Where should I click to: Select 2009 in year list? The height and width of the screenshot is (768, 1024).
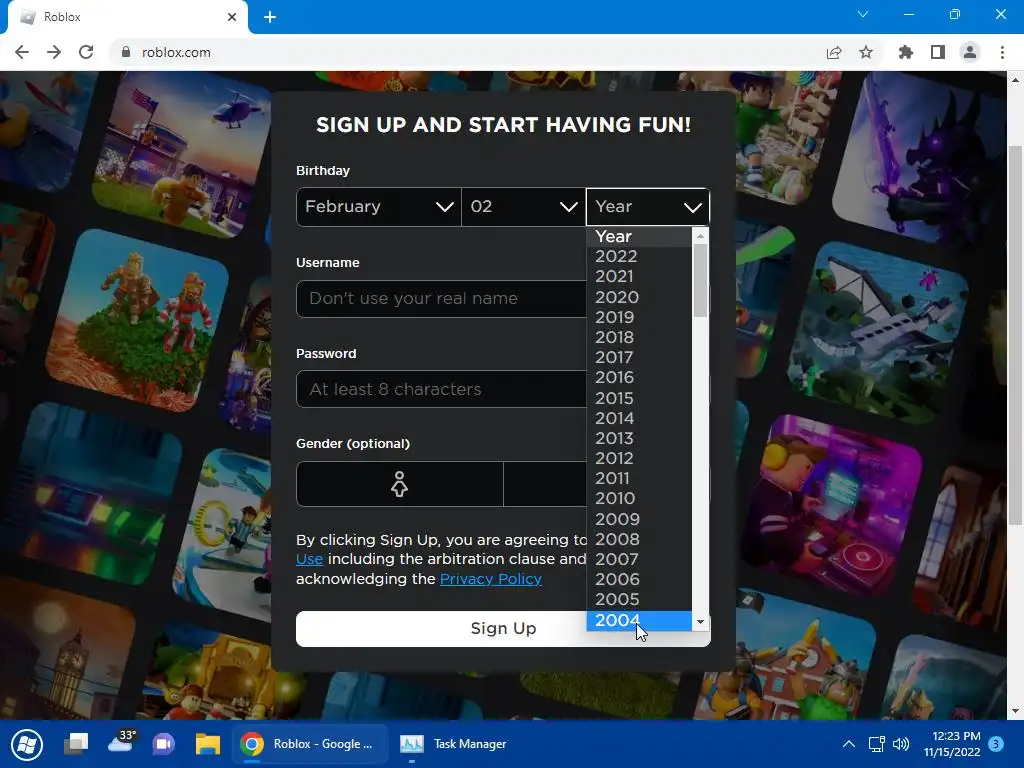click(x=639, y=519)
